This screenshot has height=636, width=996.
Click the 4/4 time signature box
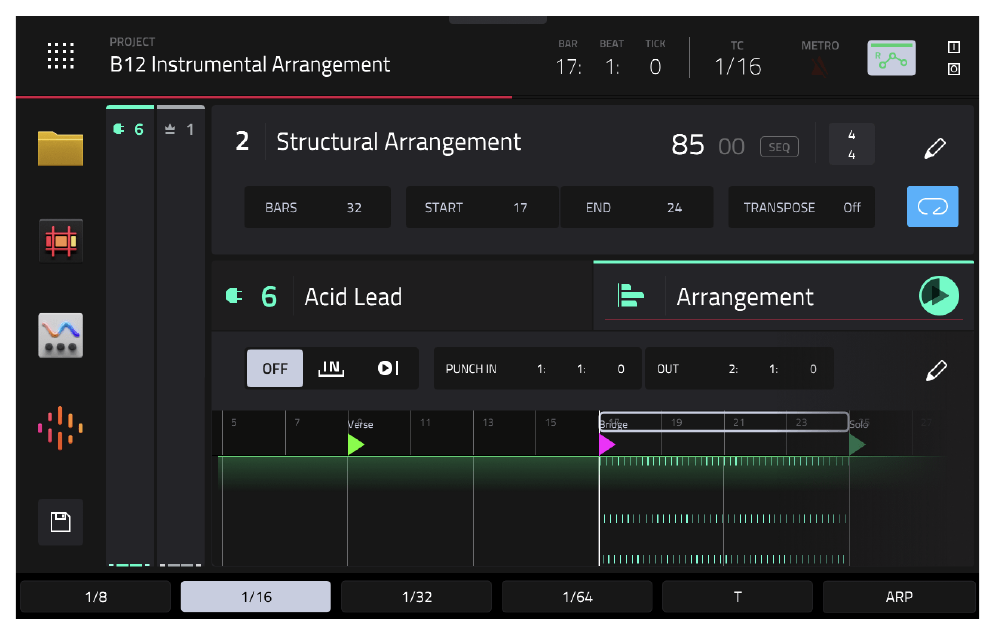point(851,144)
